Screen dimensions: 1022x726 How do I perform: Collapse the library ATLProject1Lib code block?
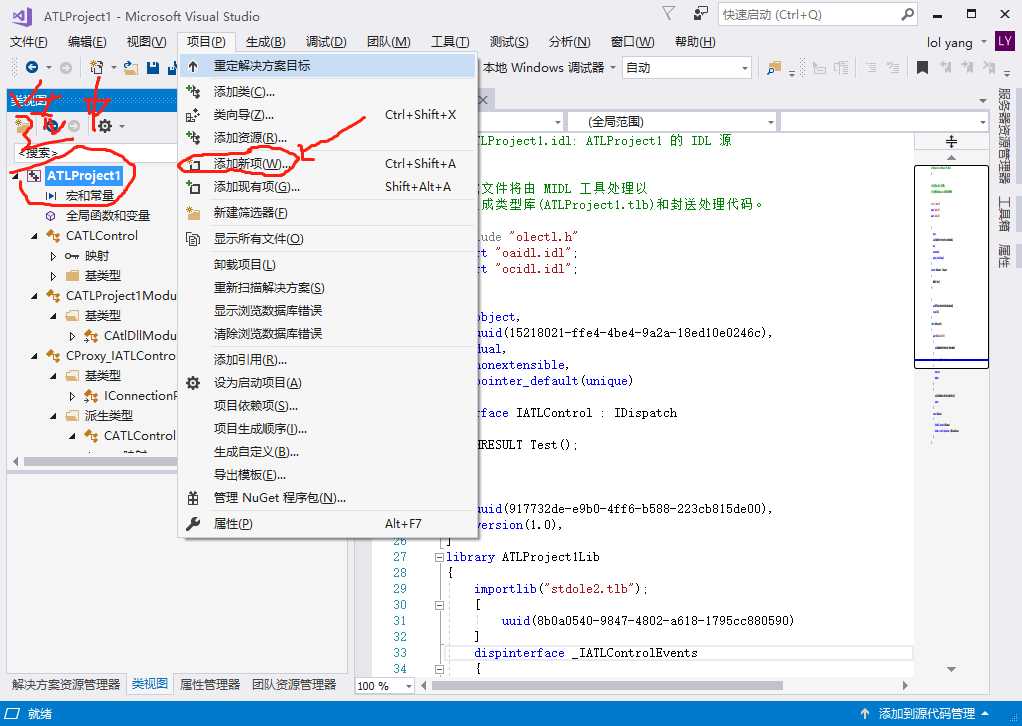pyautogui.click(x=439, y=557)
